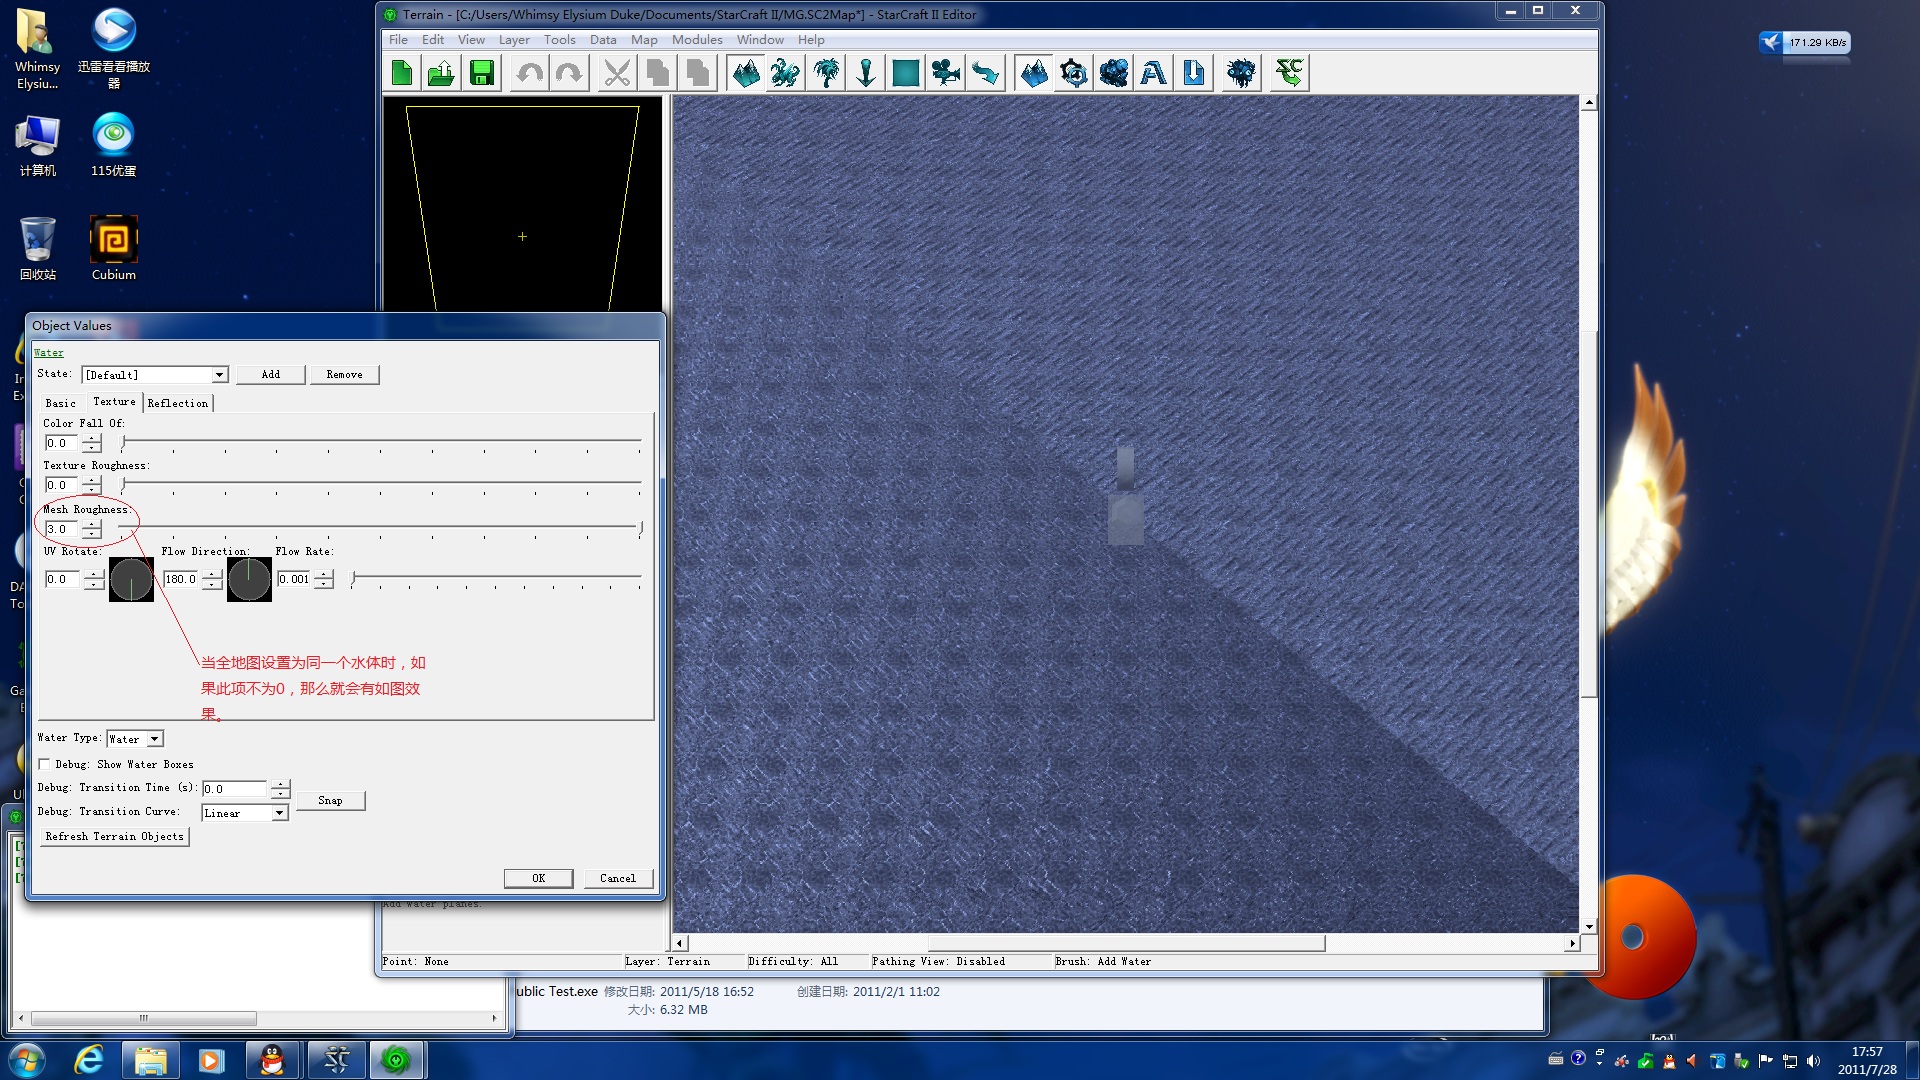This screenshot has height=1080, width=1920.
Task: Click Refresh Terrain Objects button
Action: (x=114, y=836)
